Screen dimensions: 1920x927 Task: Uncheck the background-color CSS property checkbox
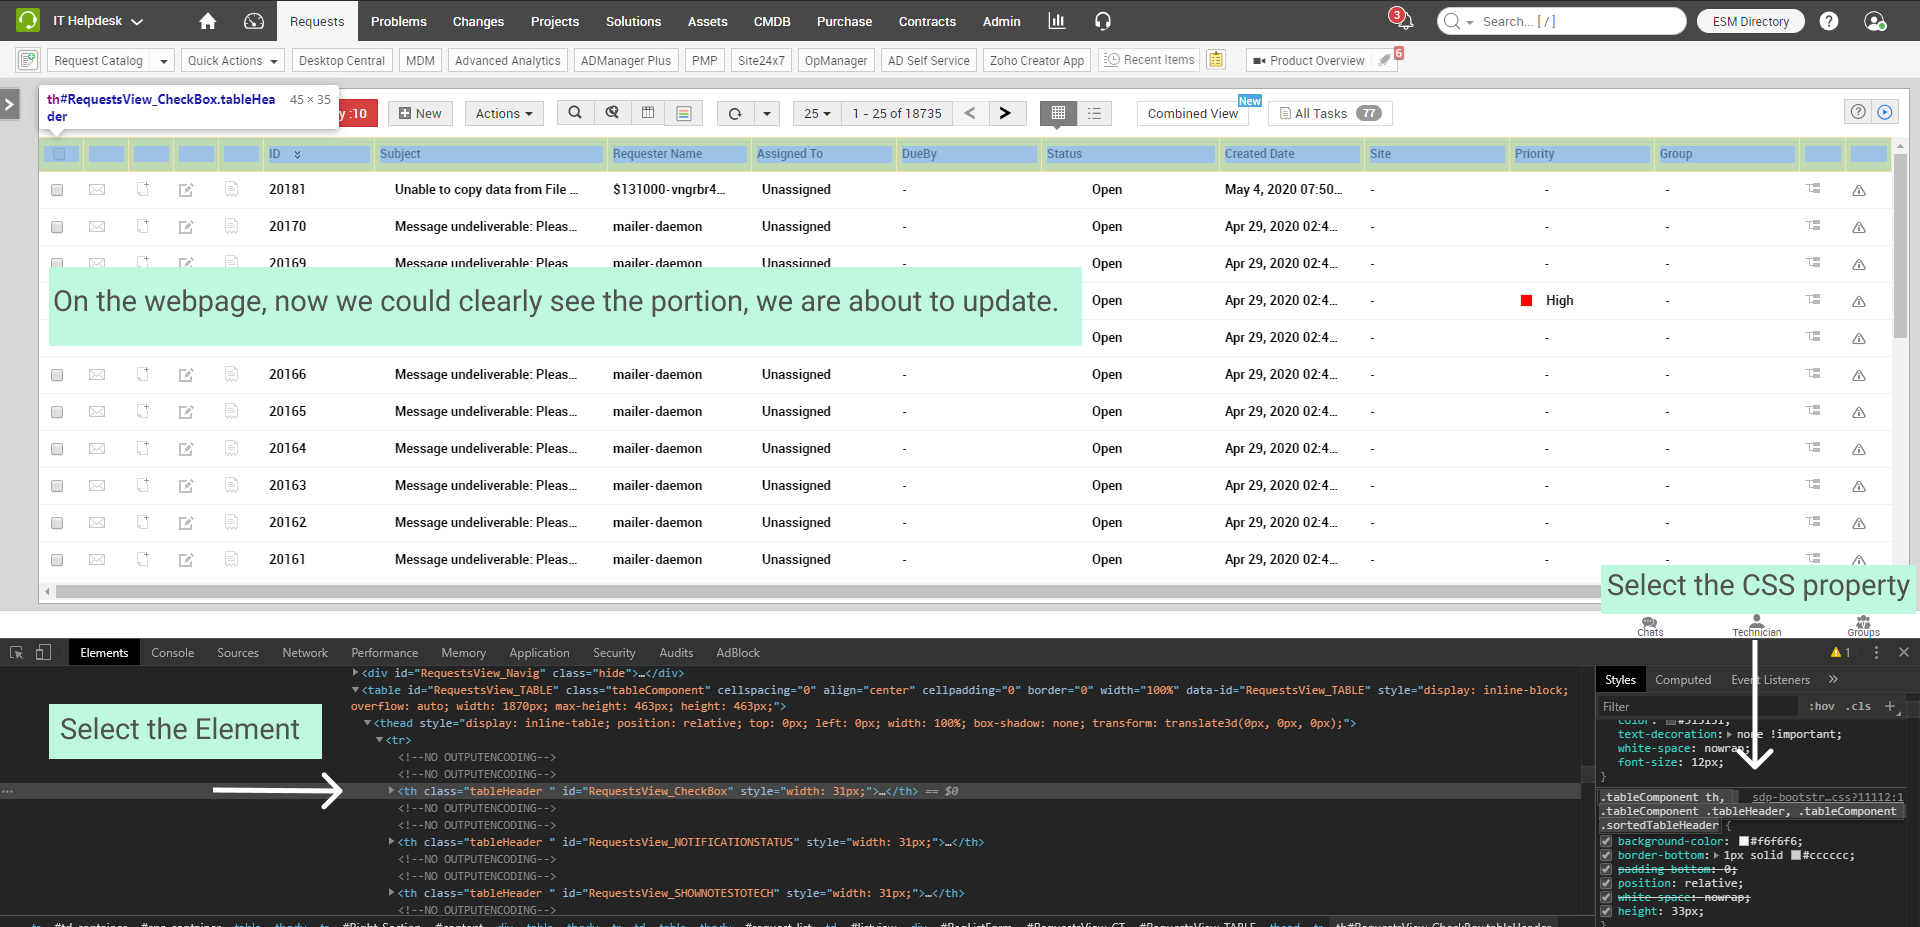coord(1606,841)
